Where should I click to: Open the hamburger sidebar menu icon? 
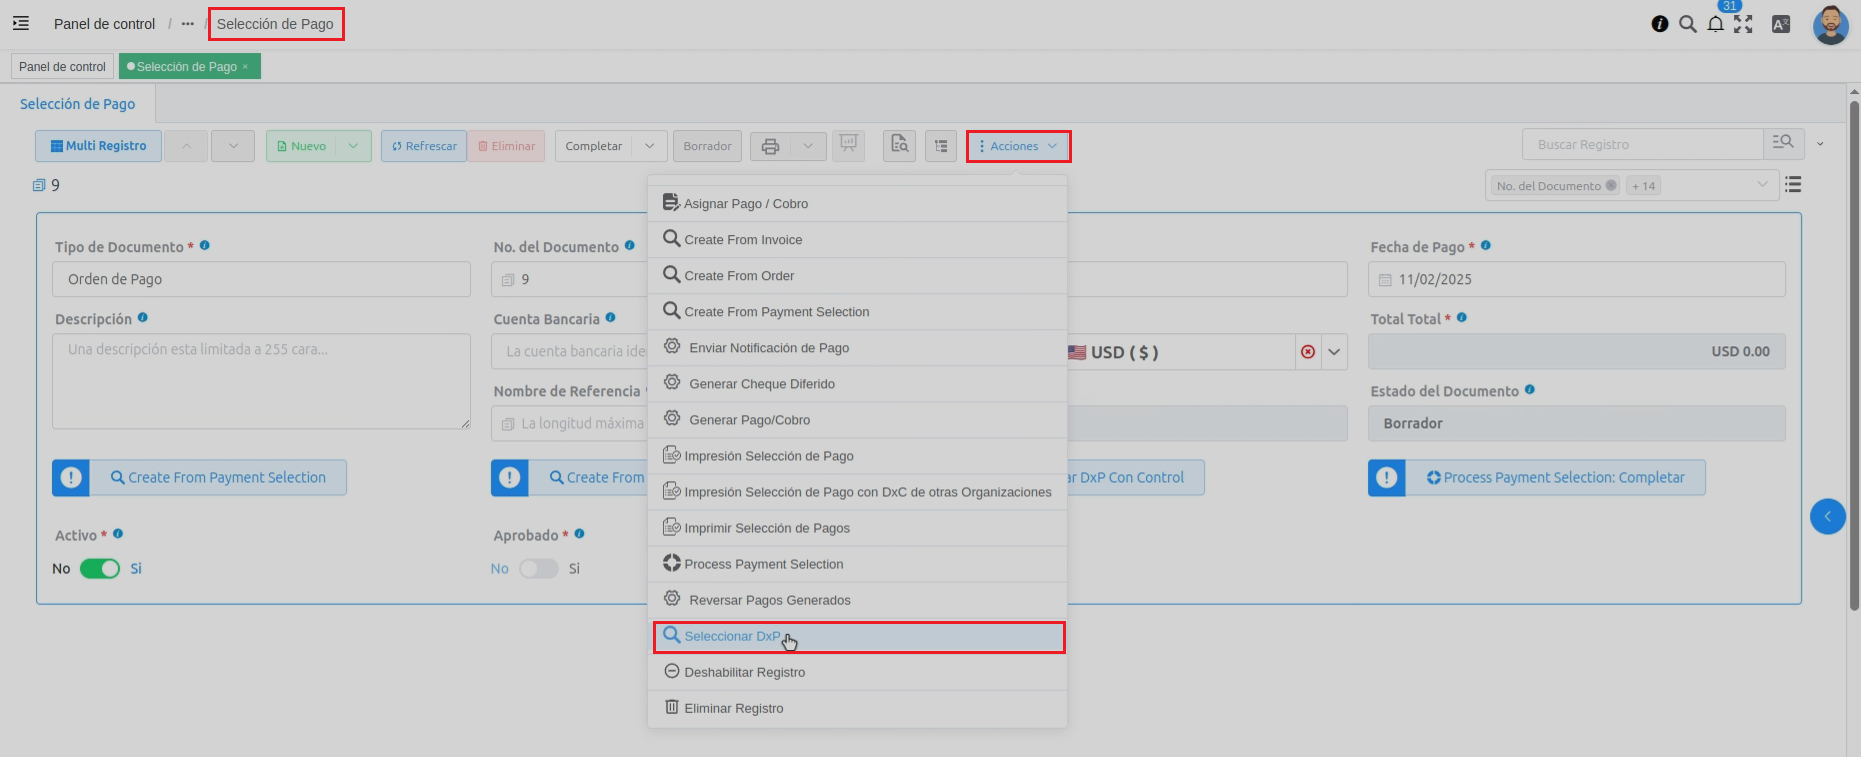click(x=21, y=24)
